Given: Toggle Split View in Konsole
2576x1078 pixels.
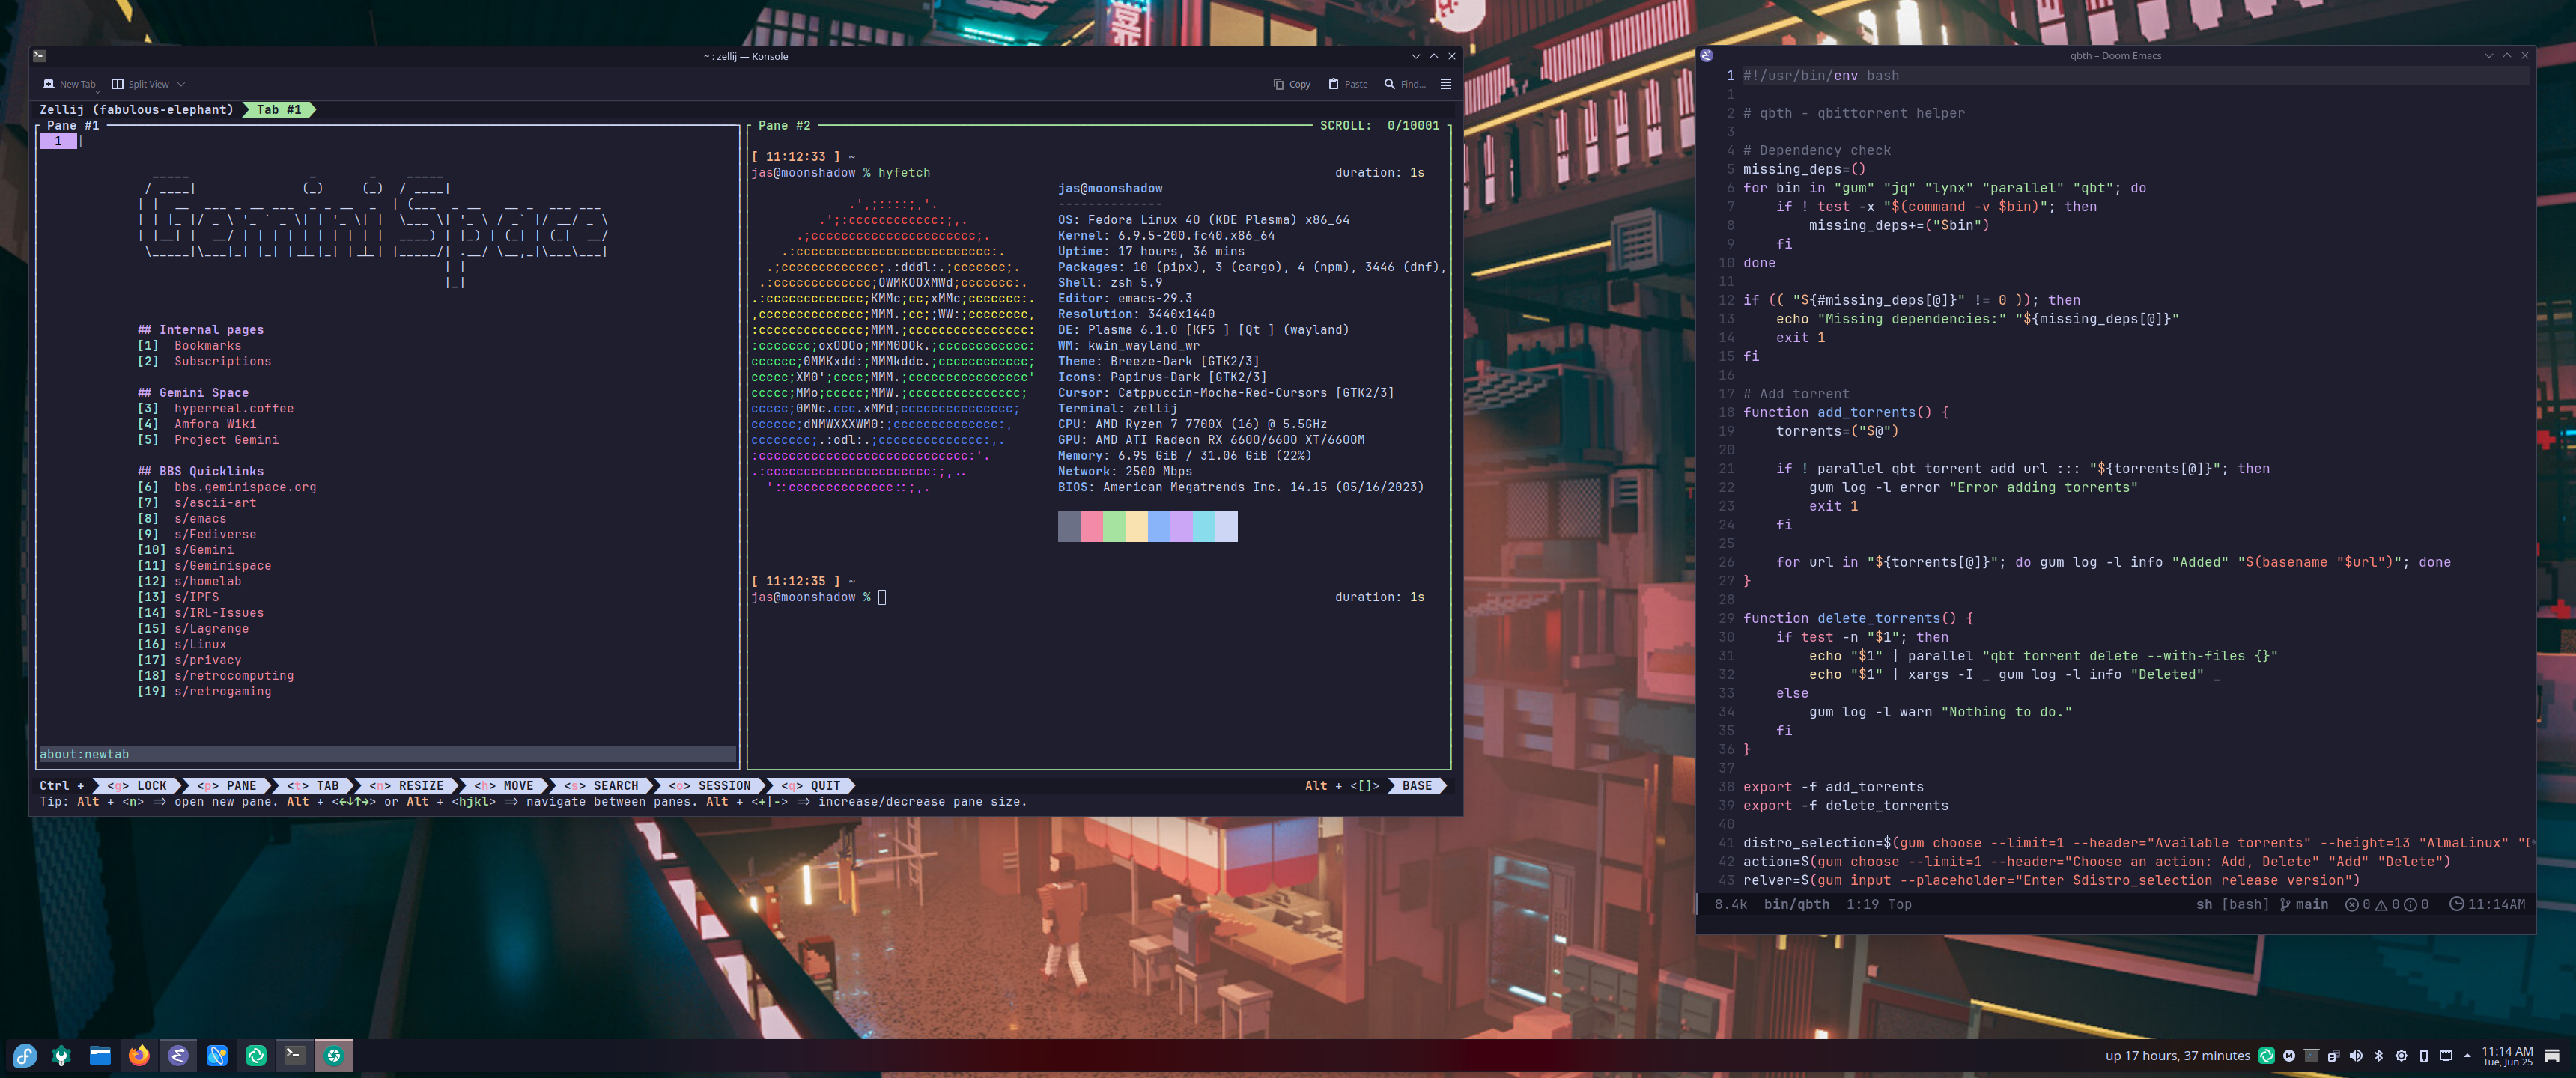Looking at the screenshot, I should pyautogui.click(x=140, y=84).
